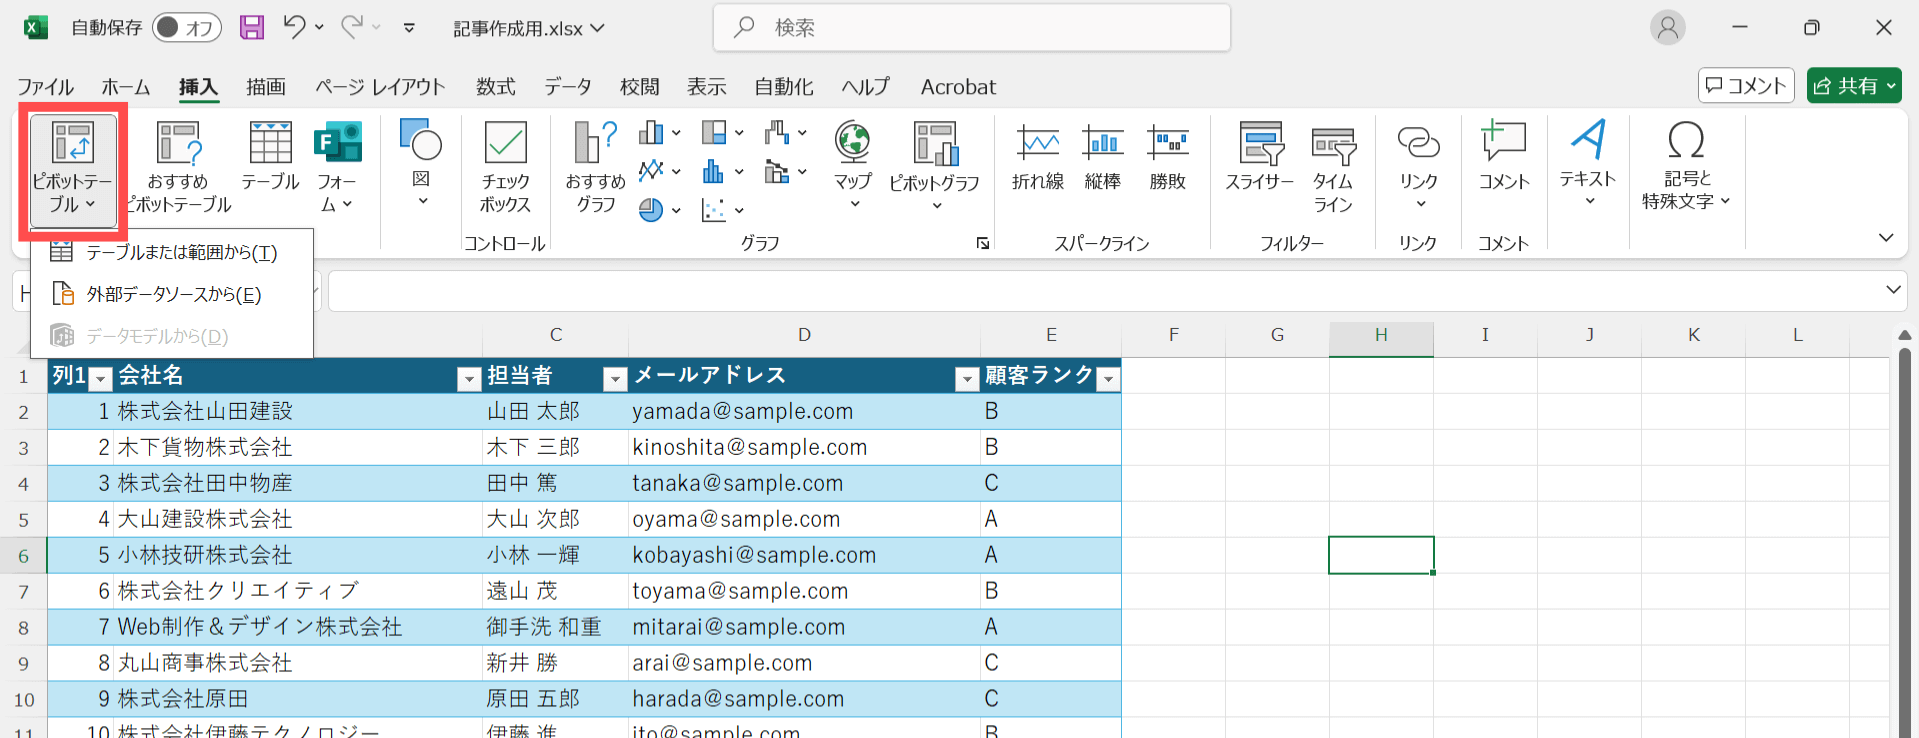This screenshot has height=738, width=1919.
Task: Open the Charts group dialog launcher
Action: pyautogui.click(x=983, y=243)
